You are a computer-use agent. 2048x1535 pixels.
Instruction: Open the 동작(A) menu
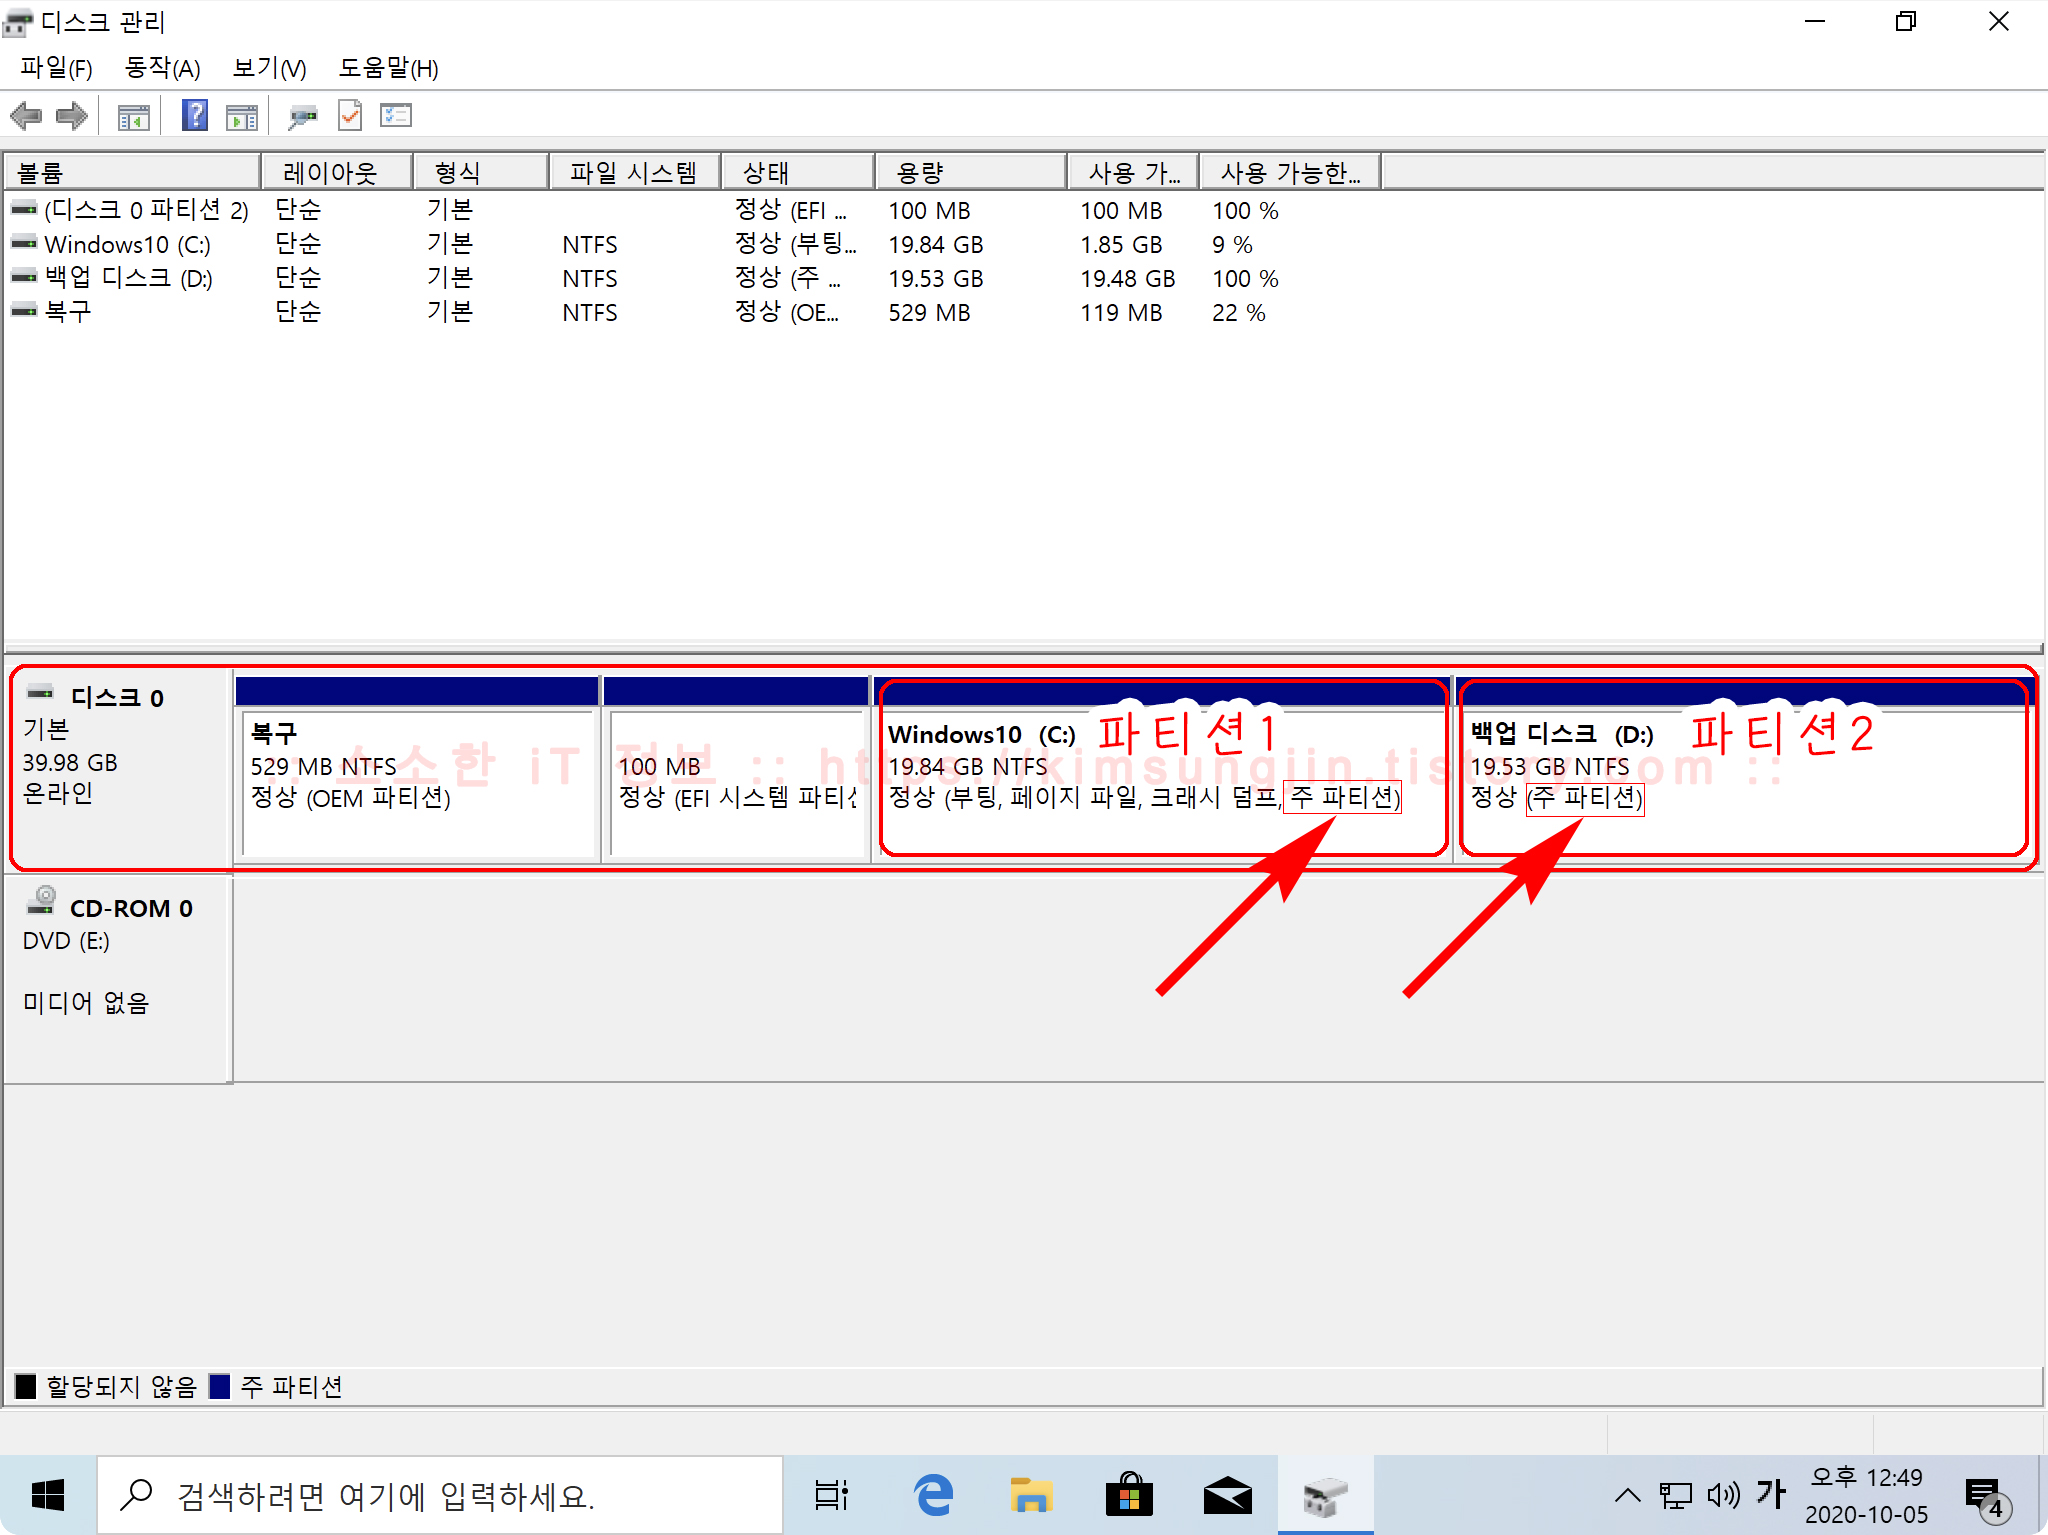(x=162, y=68)
